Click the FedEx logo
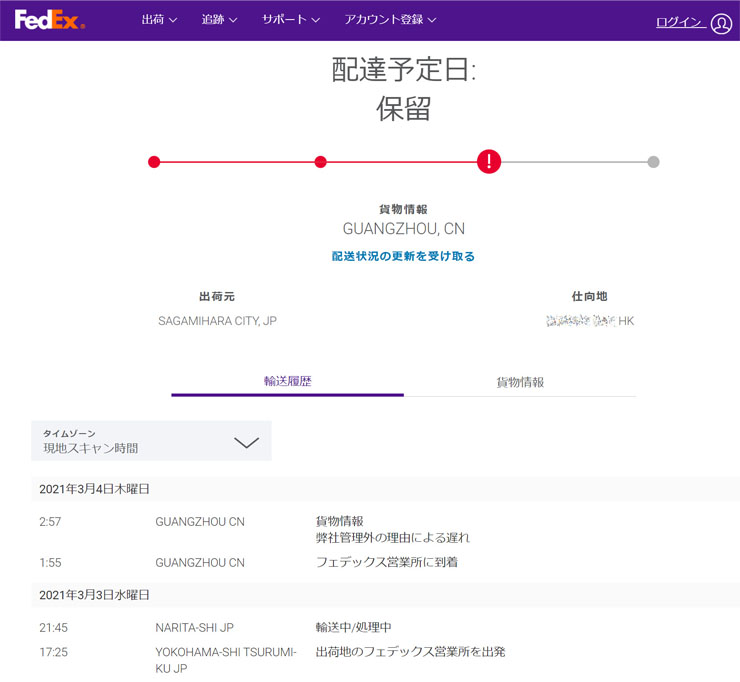The height and width of the screenshot is (682, 740). click(x=50, y=20)
